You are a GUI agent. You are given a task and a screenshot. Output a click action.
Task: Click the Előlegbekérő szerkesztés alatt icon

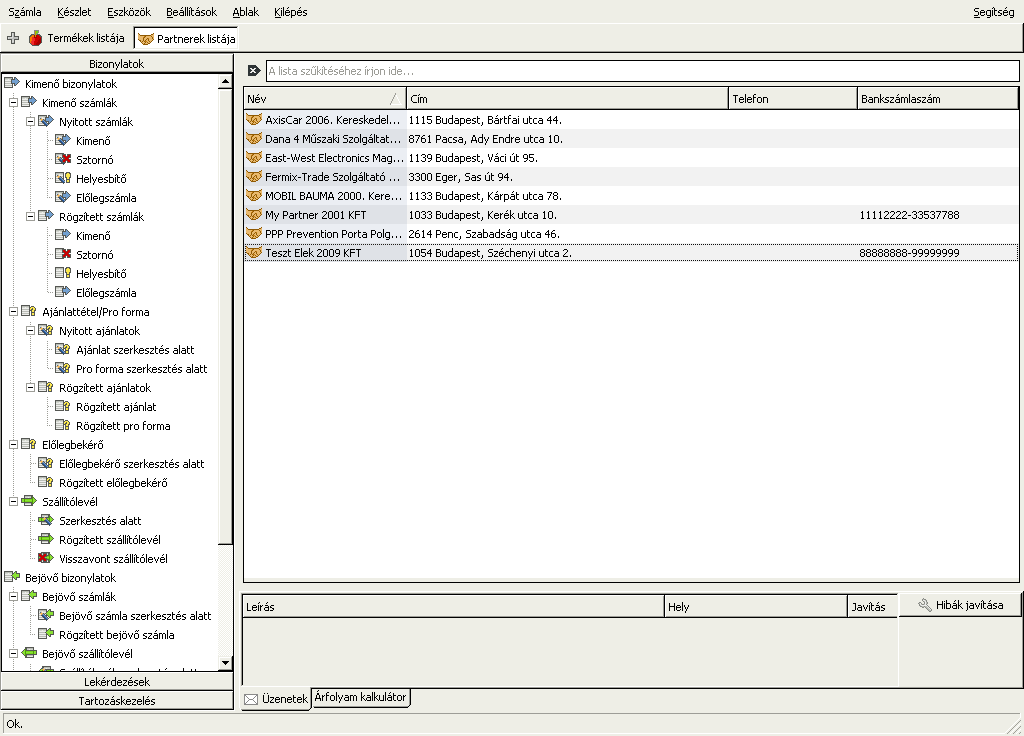coord(46,463)
